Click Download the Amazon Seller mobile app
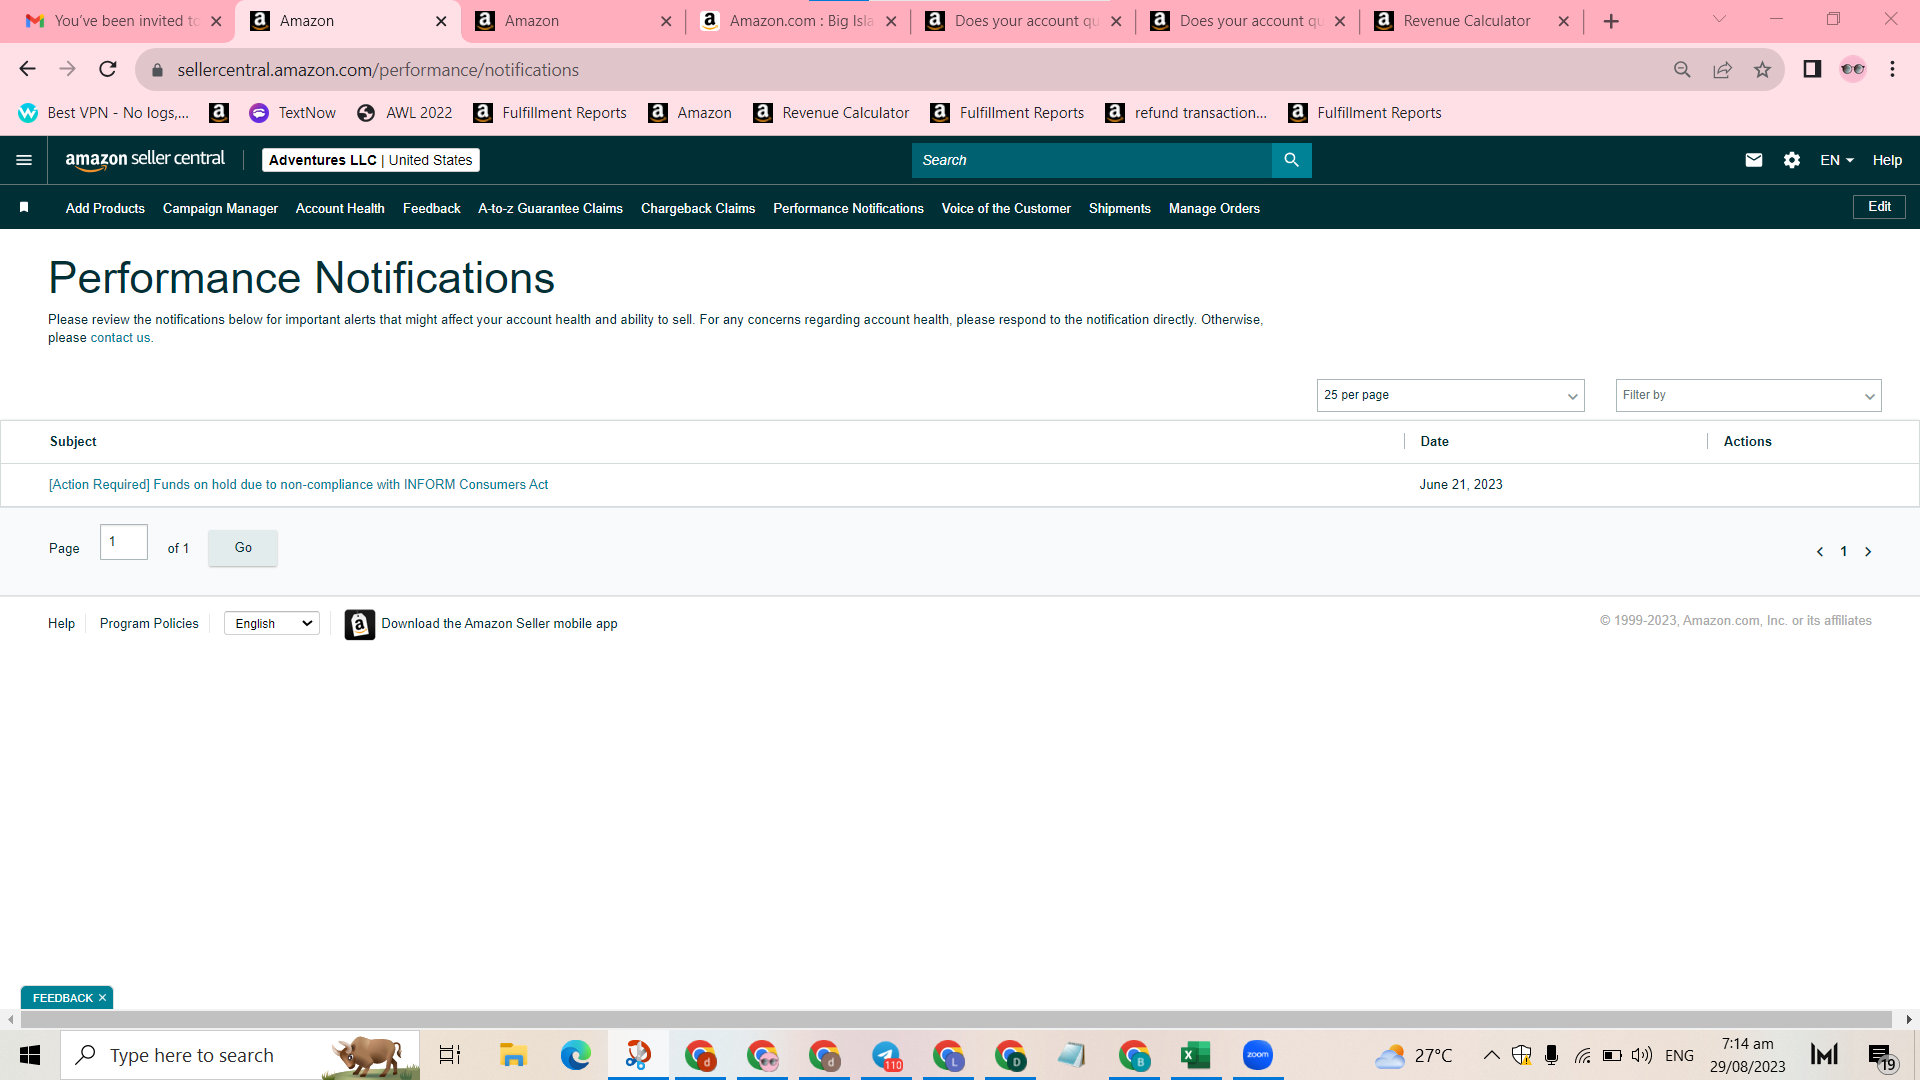The height and width of the screenshot is (1080, 1920). pyautogui.click(x=499, y=623)
